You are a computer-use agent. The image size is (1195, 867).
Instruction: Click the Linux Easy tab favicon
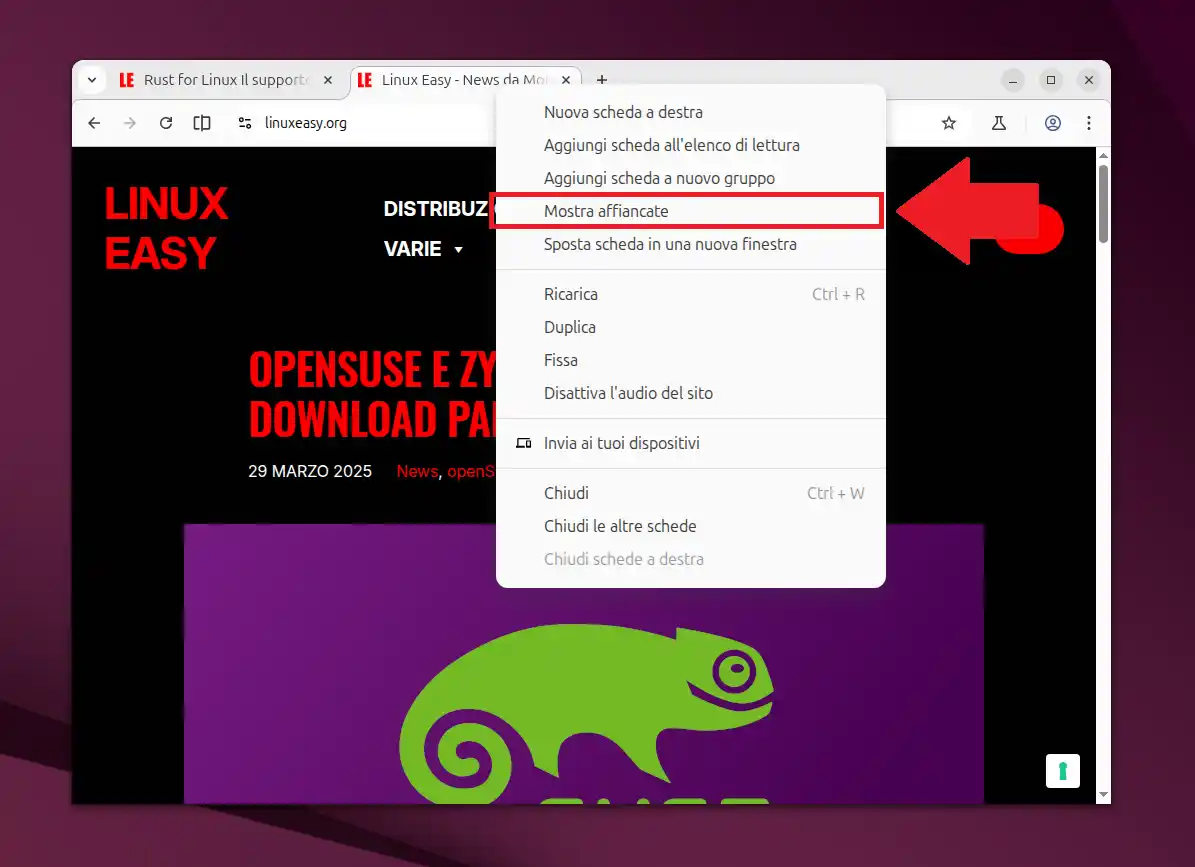(365, 80)
